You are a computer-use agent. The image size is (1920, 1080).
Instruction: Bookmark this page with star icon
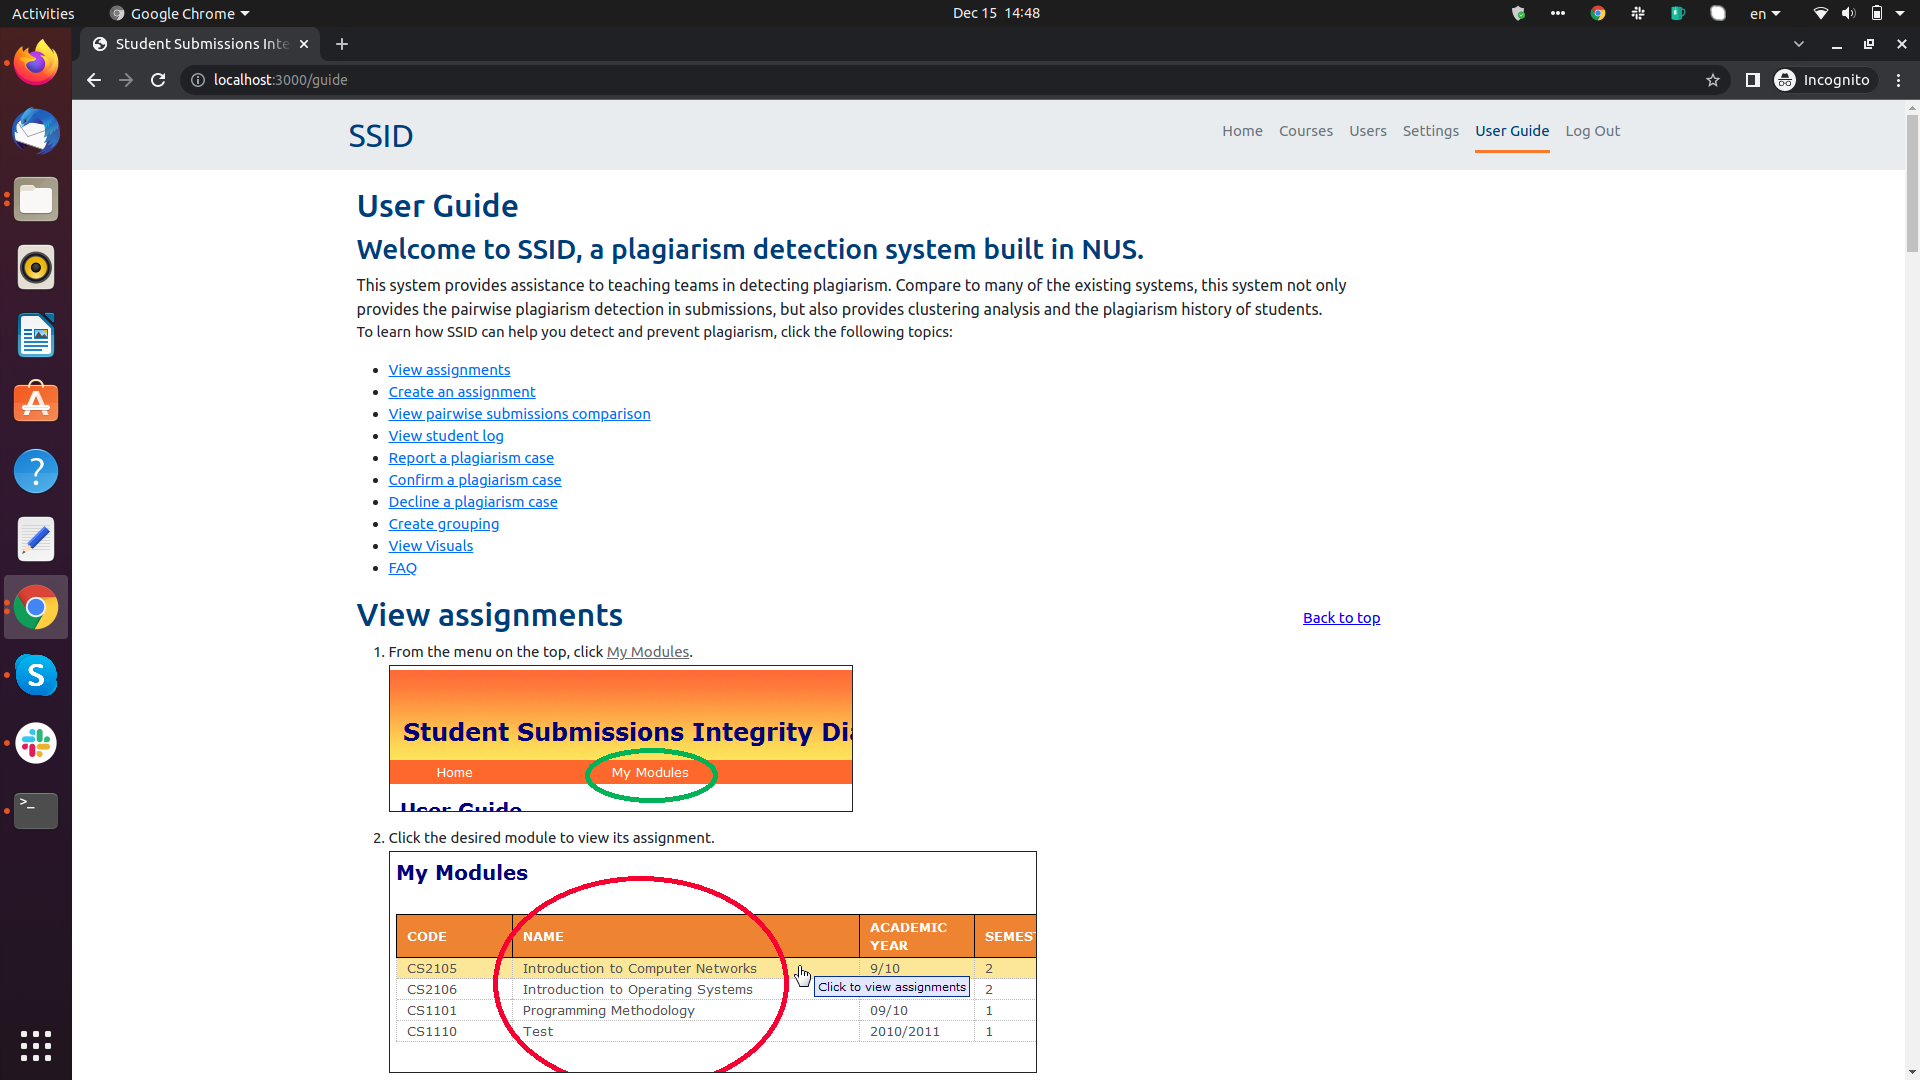(x=1713, y=80)
